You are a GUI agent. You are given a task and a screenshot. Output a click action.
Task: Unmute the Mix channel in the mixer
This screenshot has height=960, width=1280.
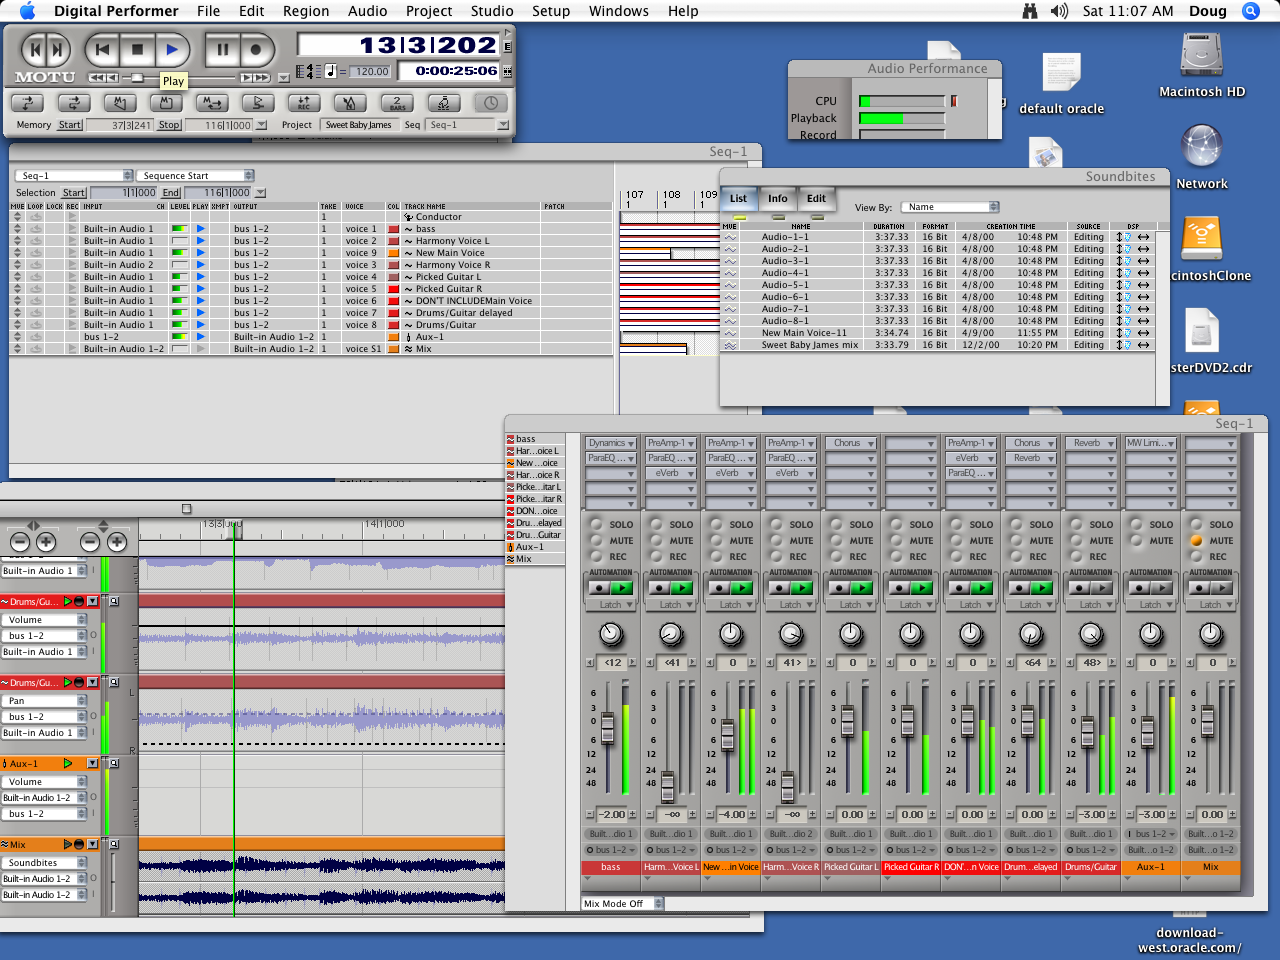click(x=1196, y=541)
